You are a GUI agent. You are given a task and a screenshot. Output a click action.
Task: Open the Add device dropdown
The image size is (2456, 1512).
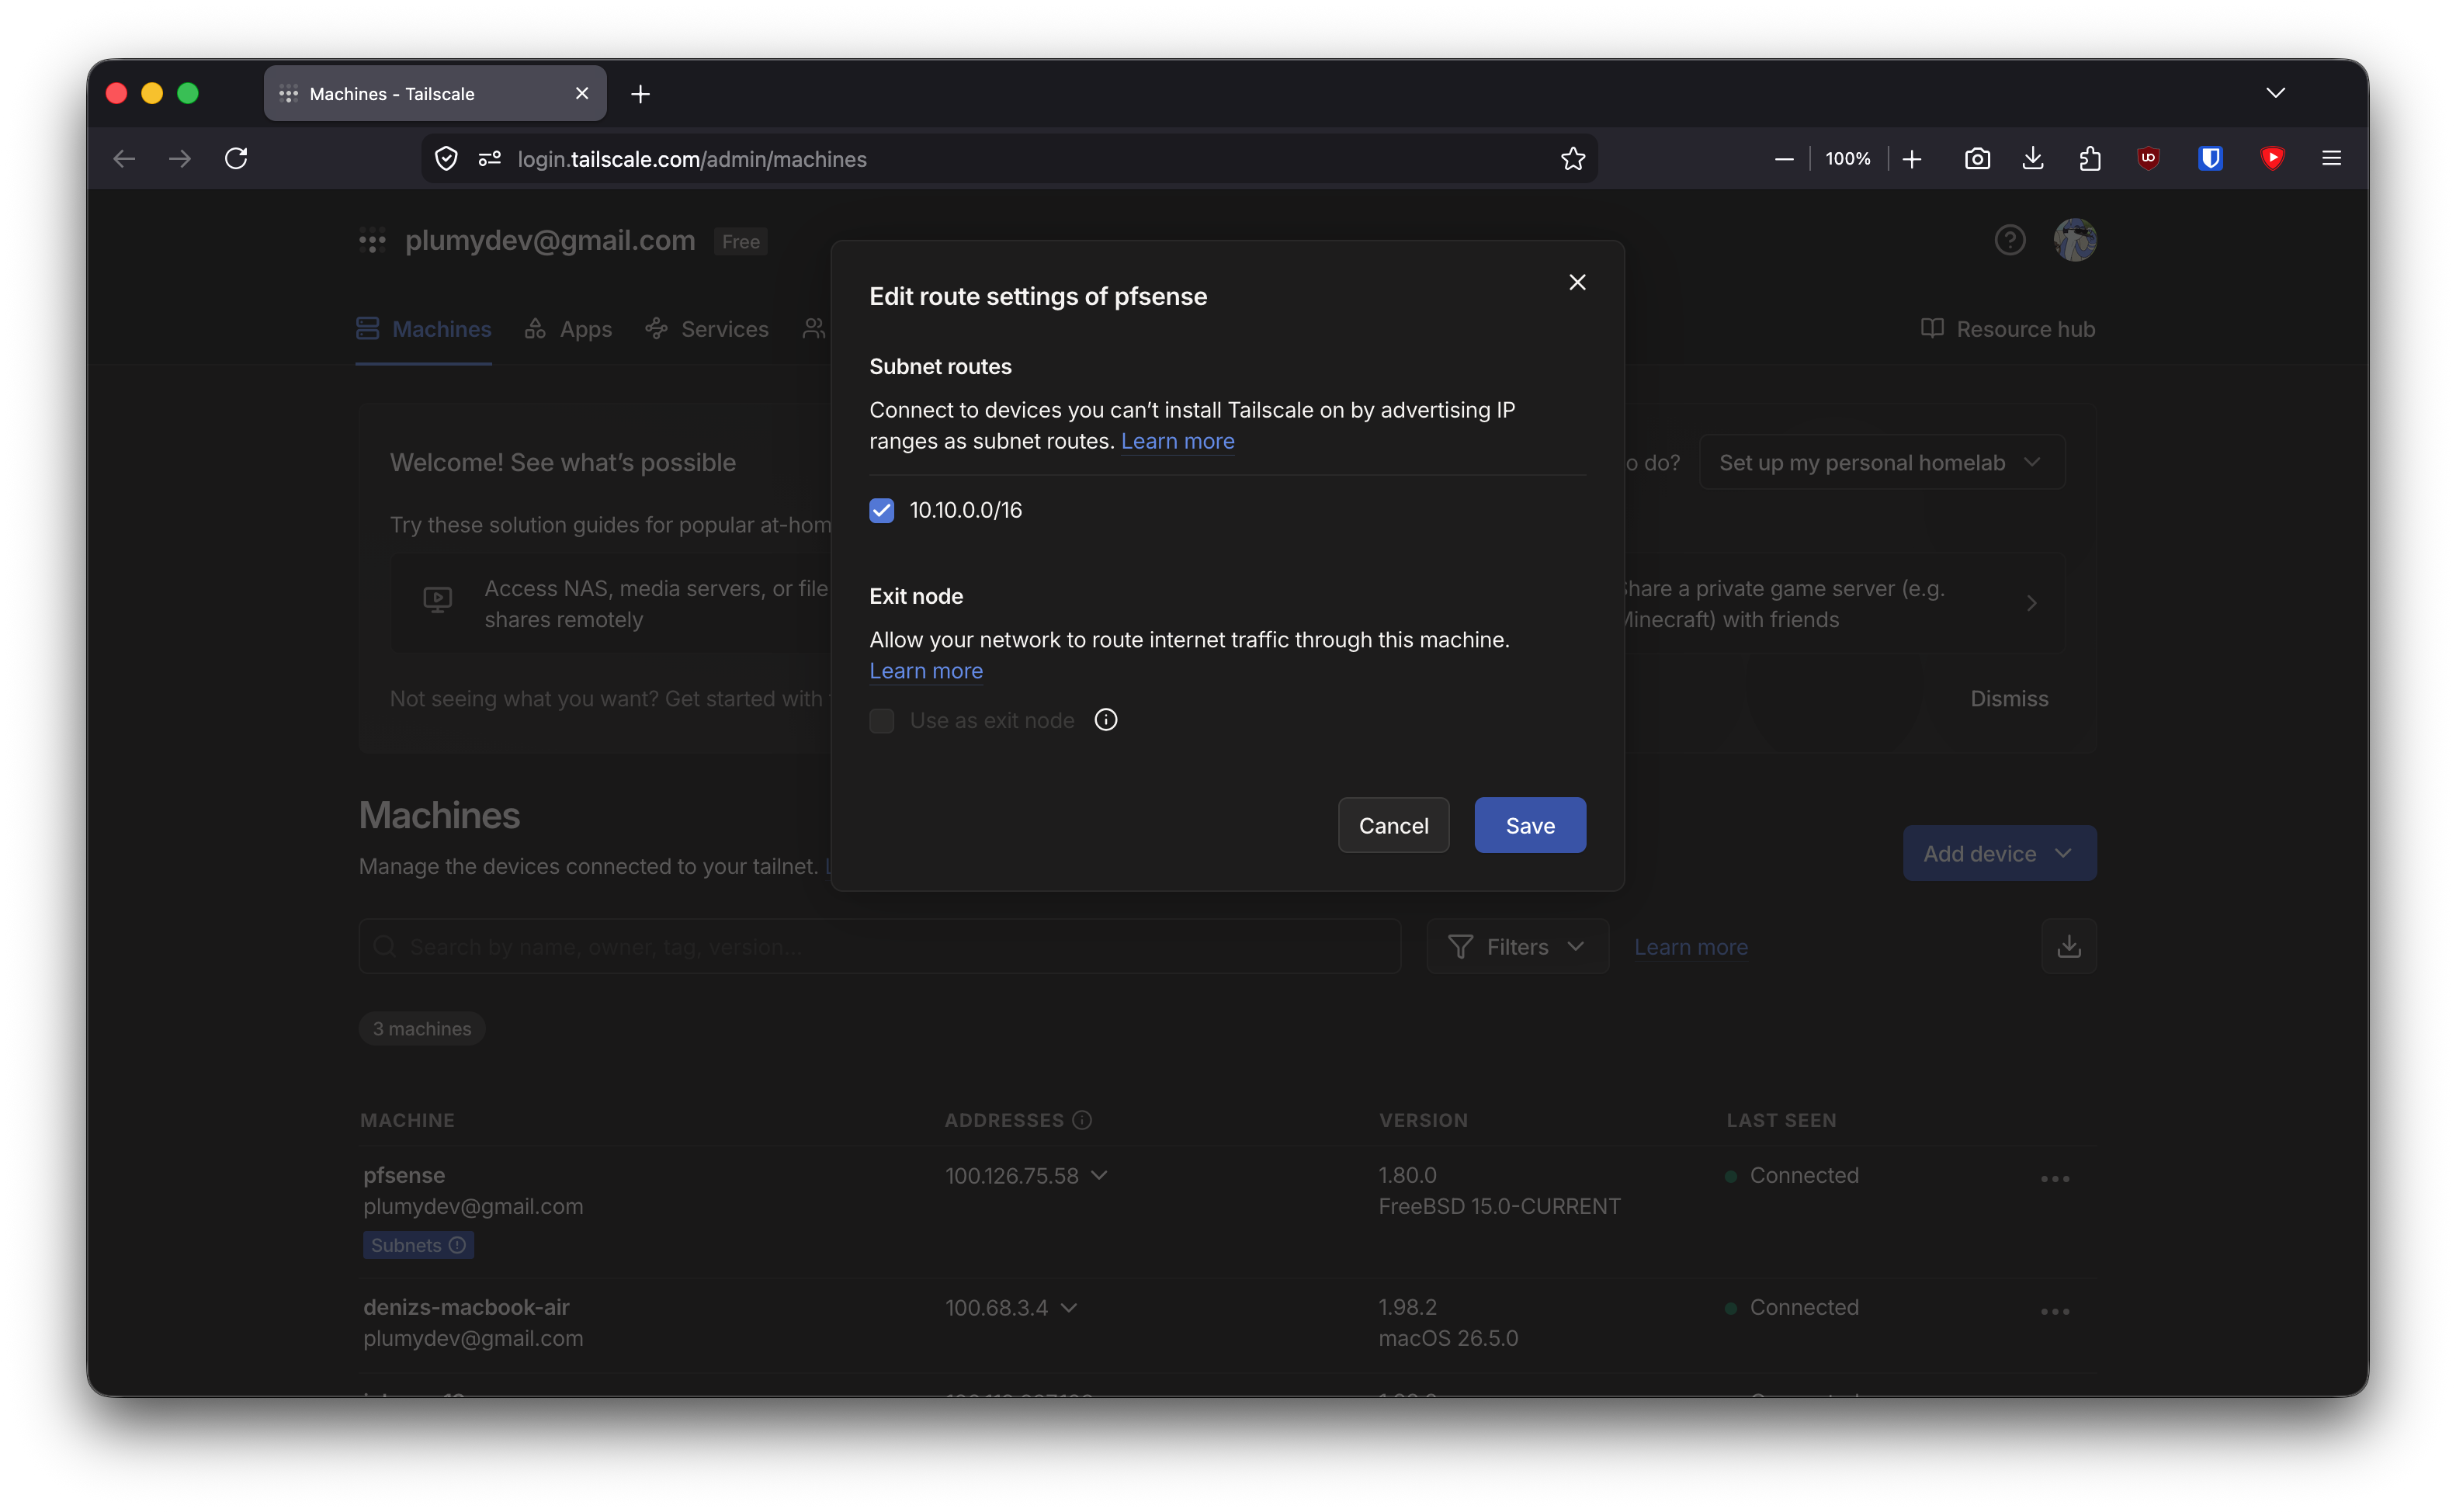tap(1999, 853)
